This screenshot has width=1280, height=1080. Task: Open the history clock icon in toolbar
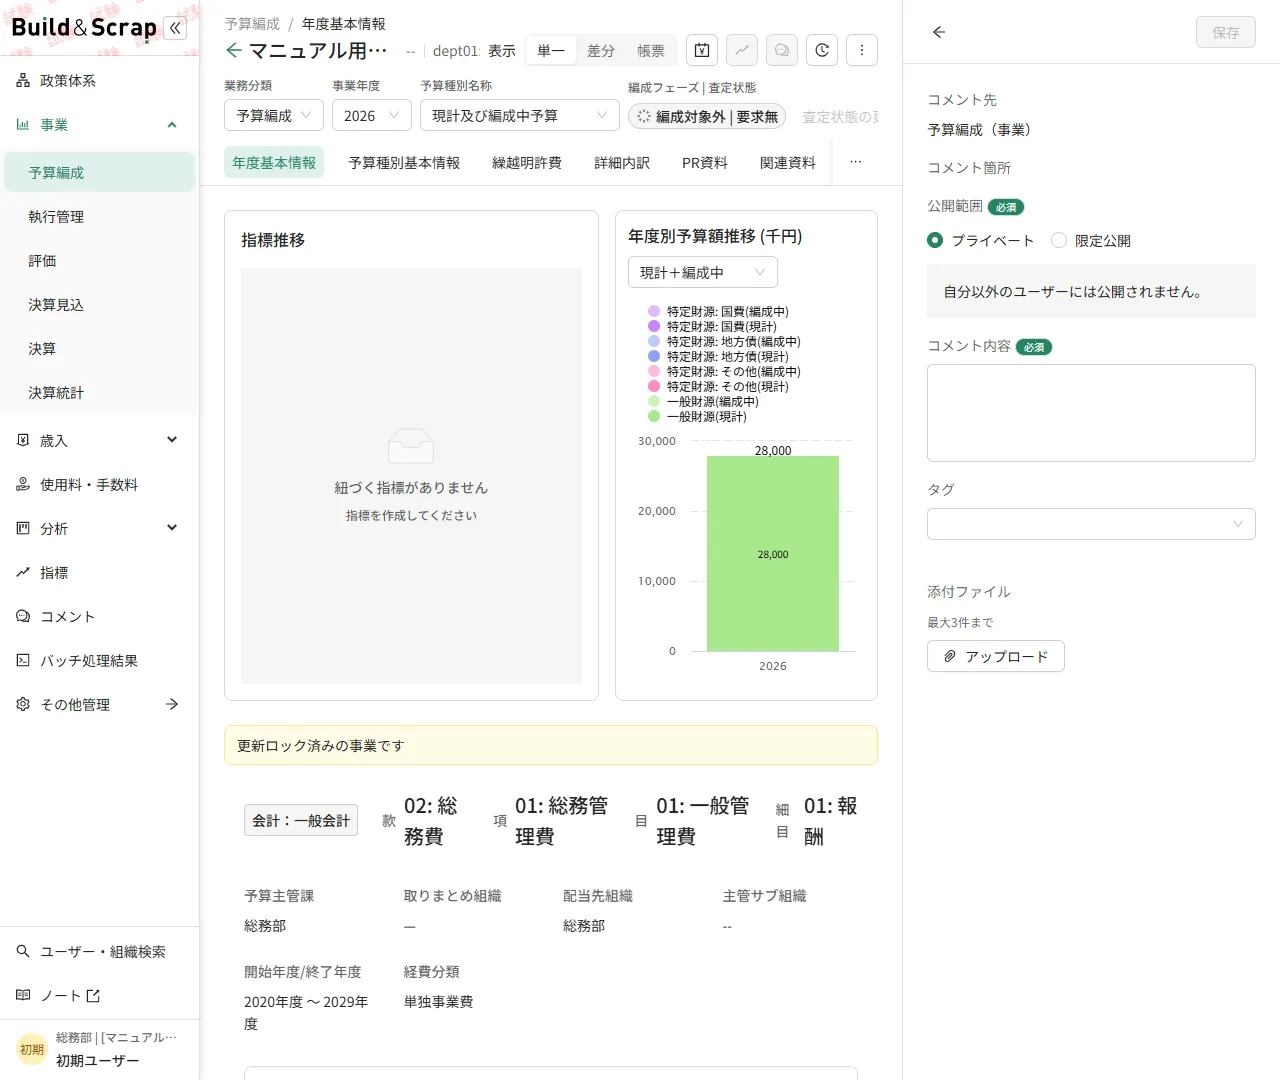[x=822, y=50]
